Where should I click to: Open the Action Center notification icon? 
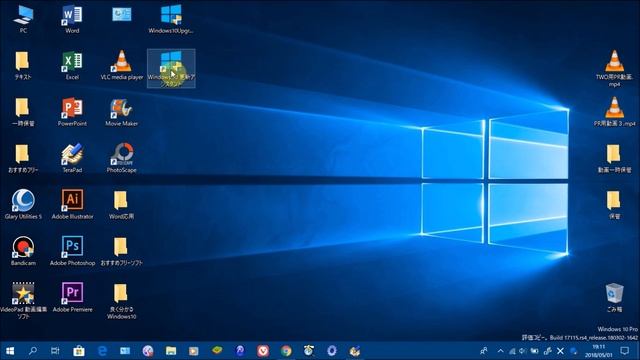point(624,351)
